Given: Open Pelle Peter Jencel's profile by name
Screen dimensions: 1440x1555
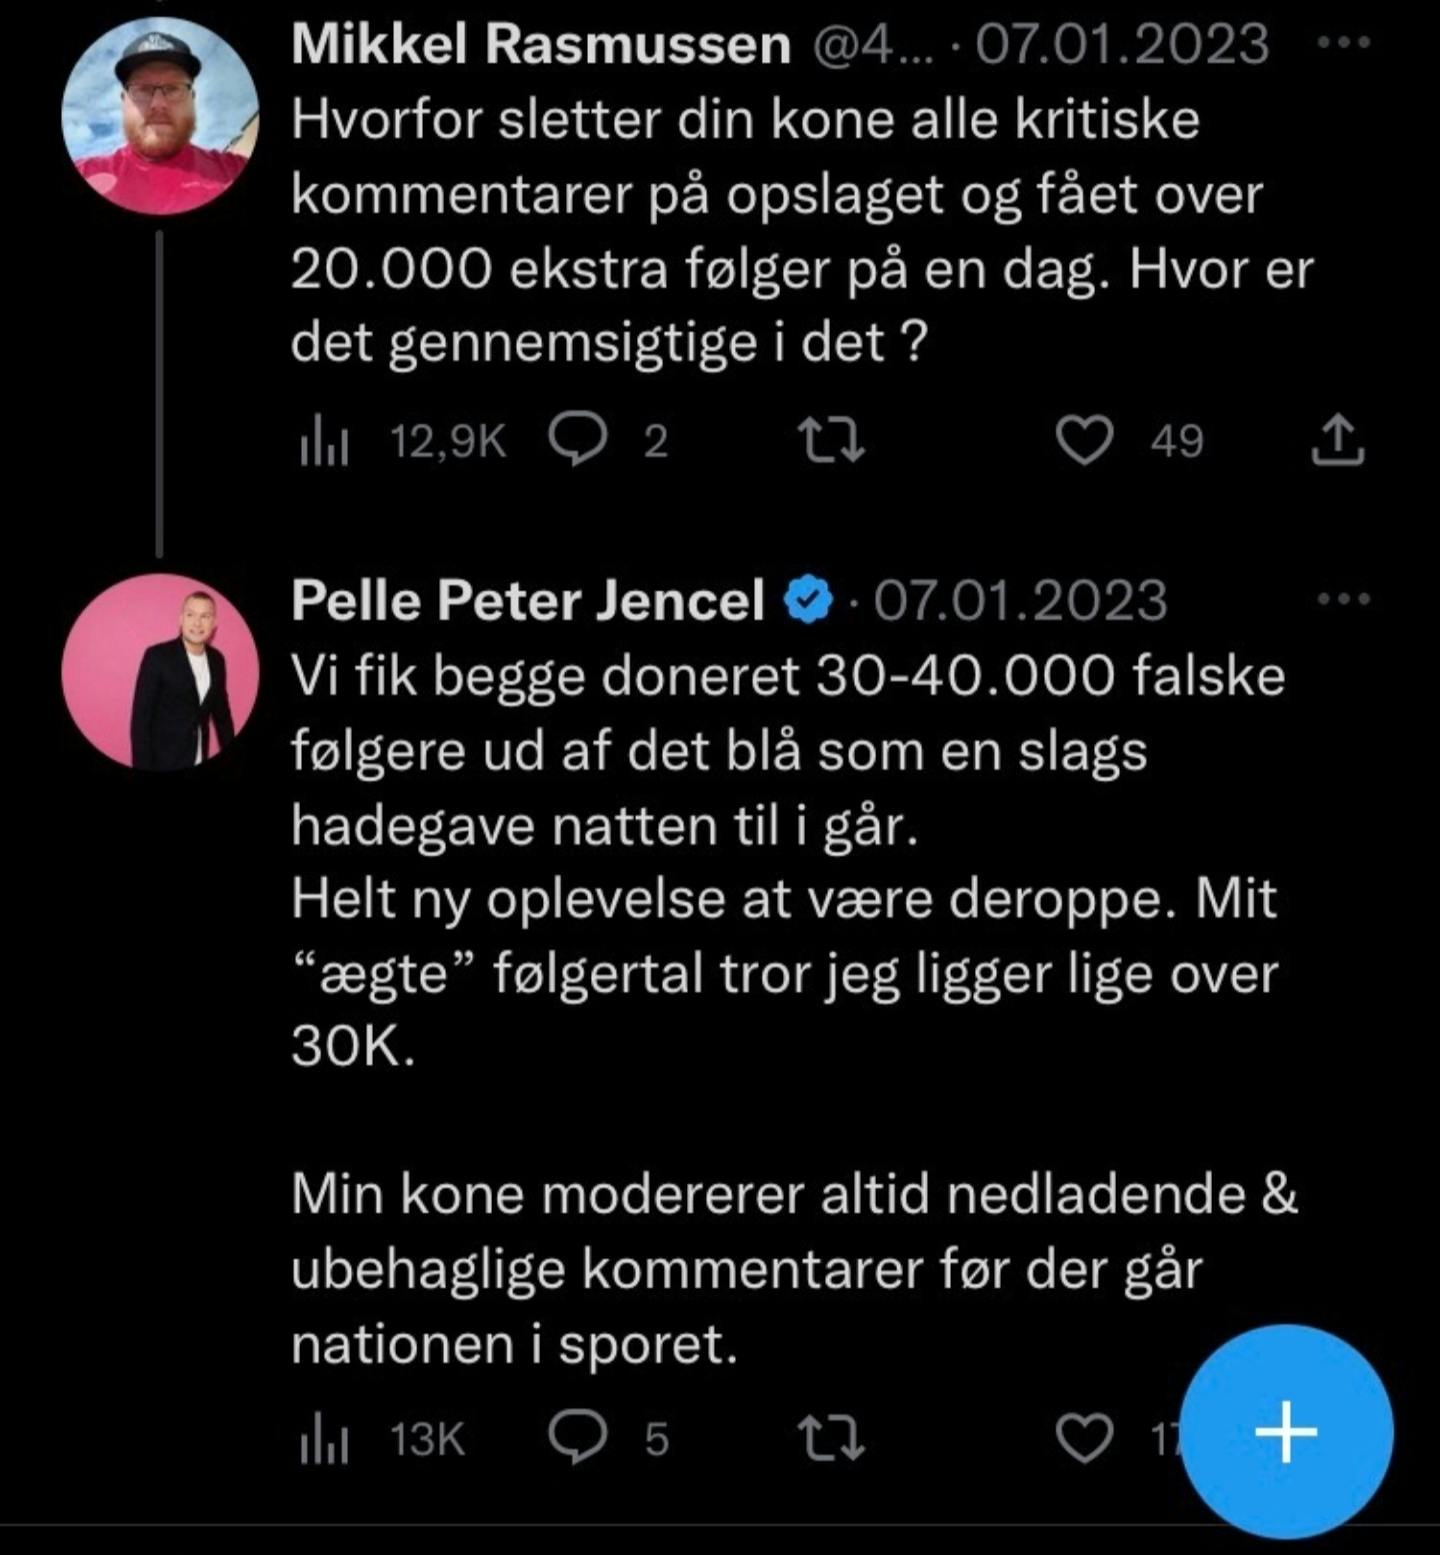Looking at the screenshot, I should point(528,601).
